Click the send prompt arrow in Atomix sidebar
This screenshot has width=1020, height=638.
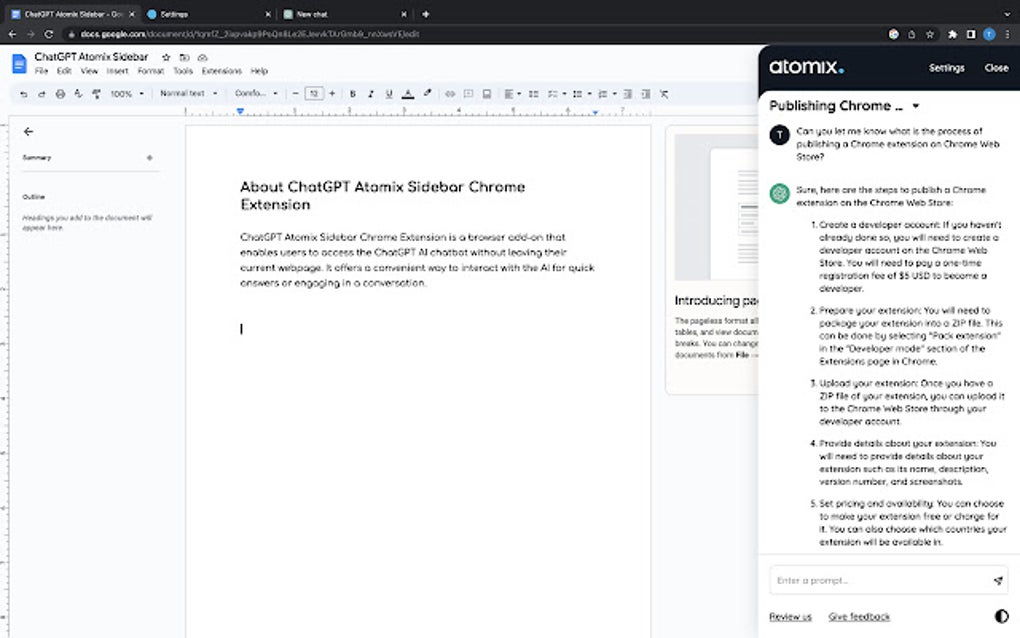[x=996, y=580]
